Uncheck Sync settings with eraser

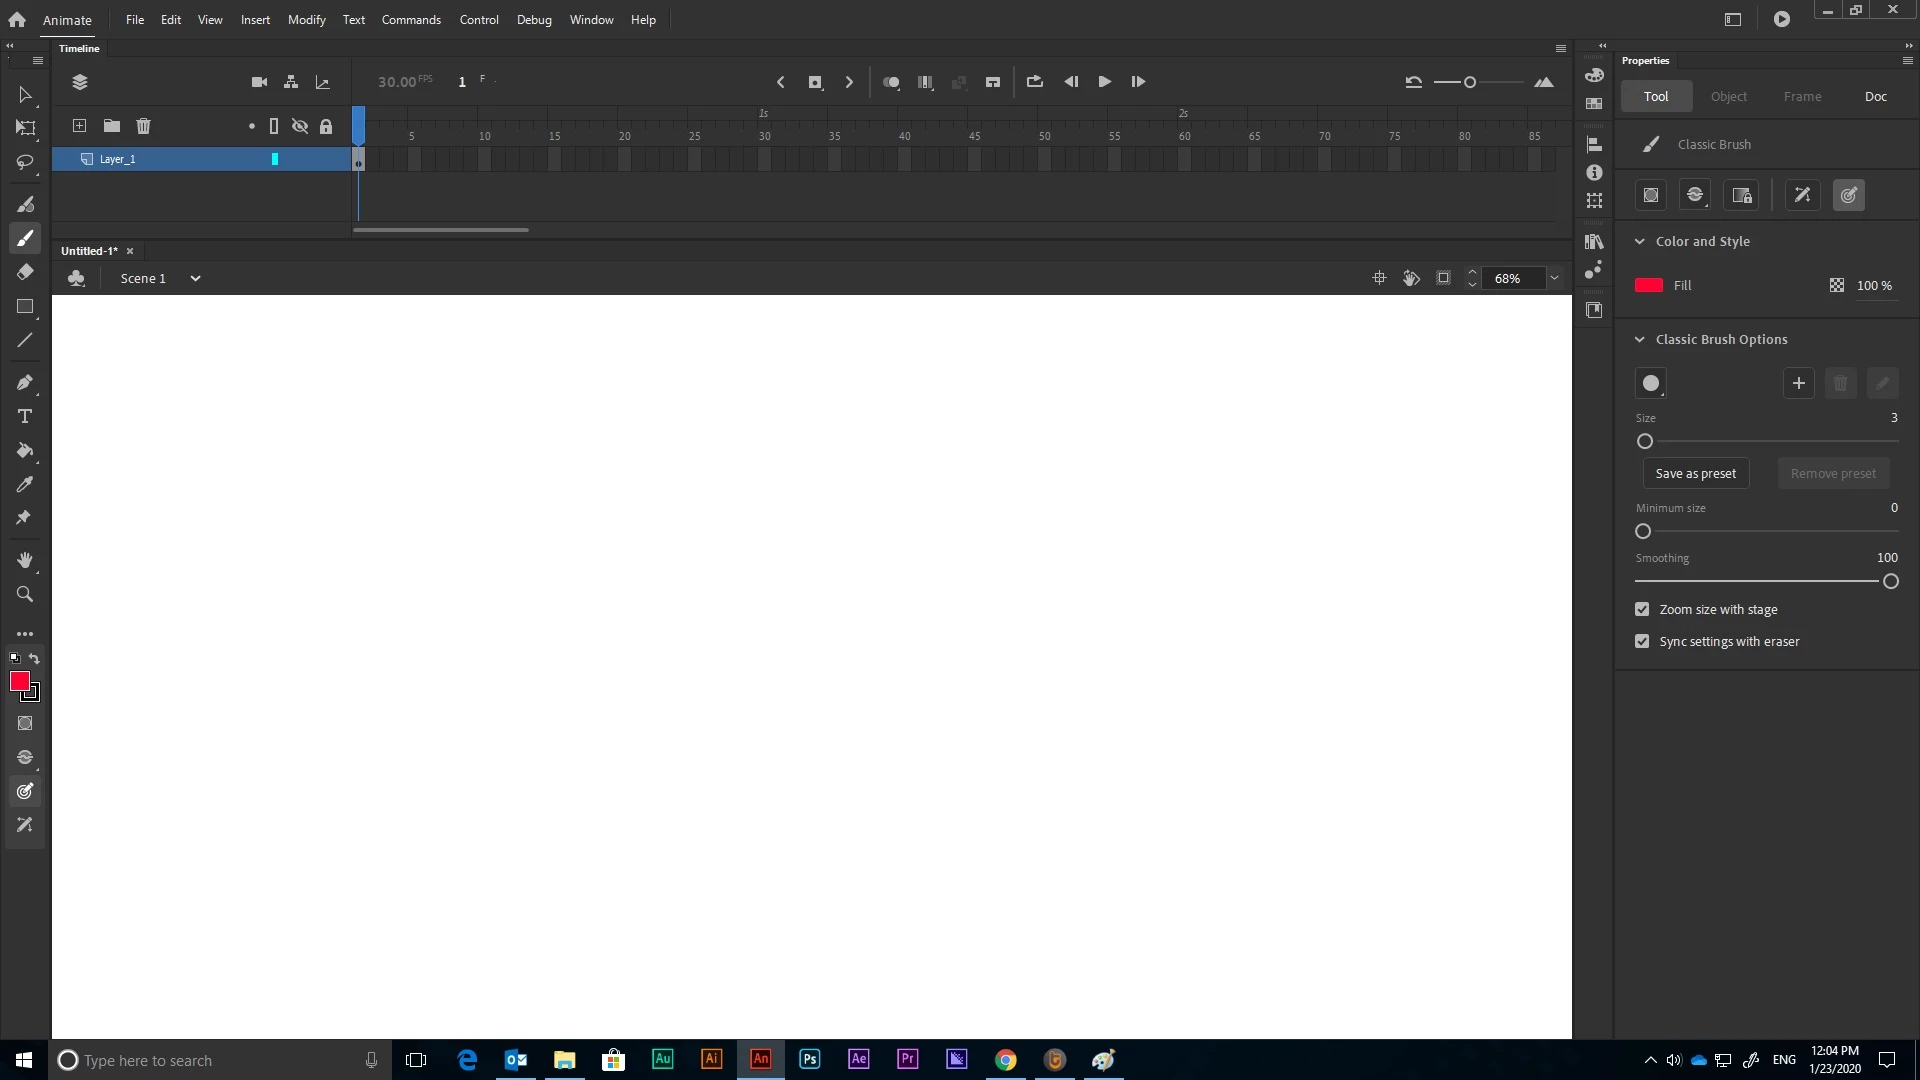coord(1642,641)
